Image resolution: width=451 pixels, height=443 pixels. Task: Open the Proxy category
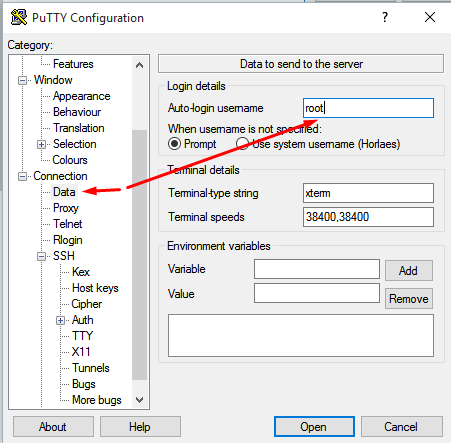click(x=66, y=208)
